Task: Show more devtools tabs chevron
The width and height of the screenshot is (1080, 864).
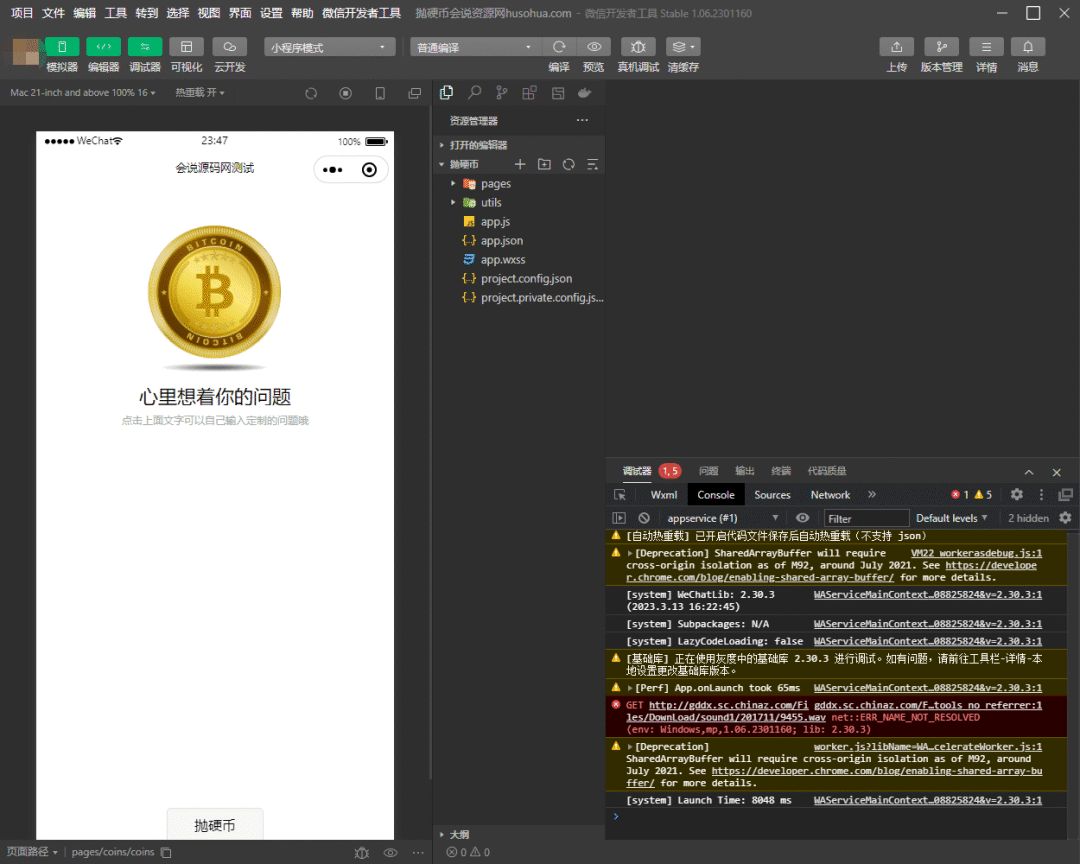Action: (x=872, y=495)
